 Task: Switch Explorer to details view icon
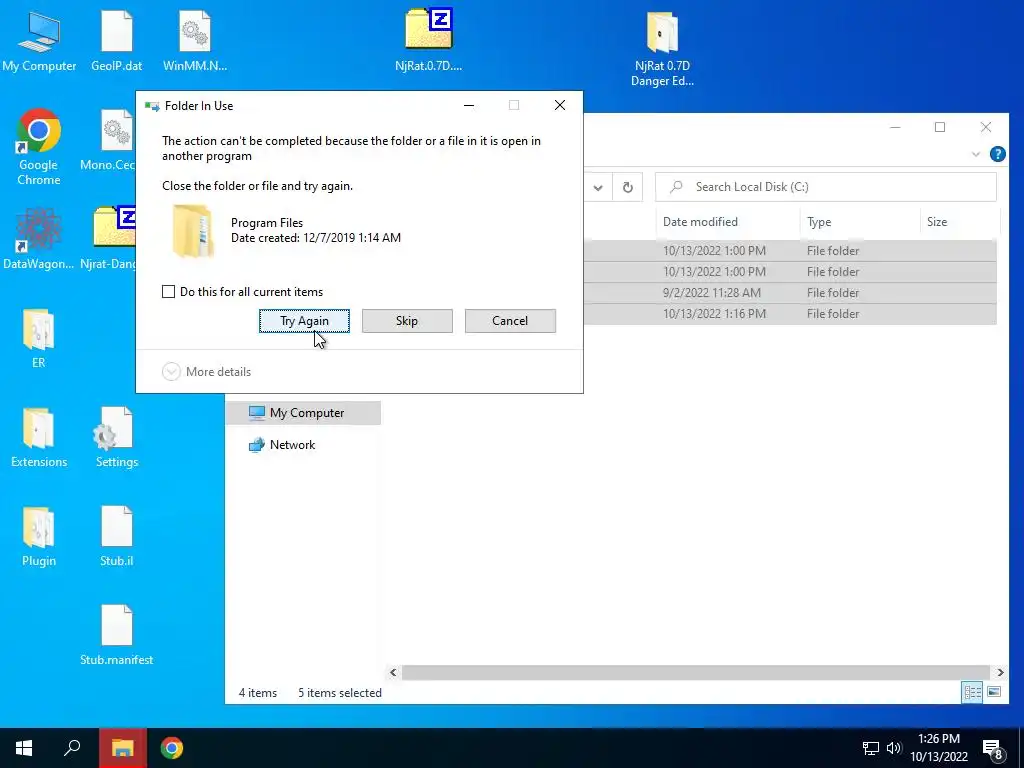(972, 692)
